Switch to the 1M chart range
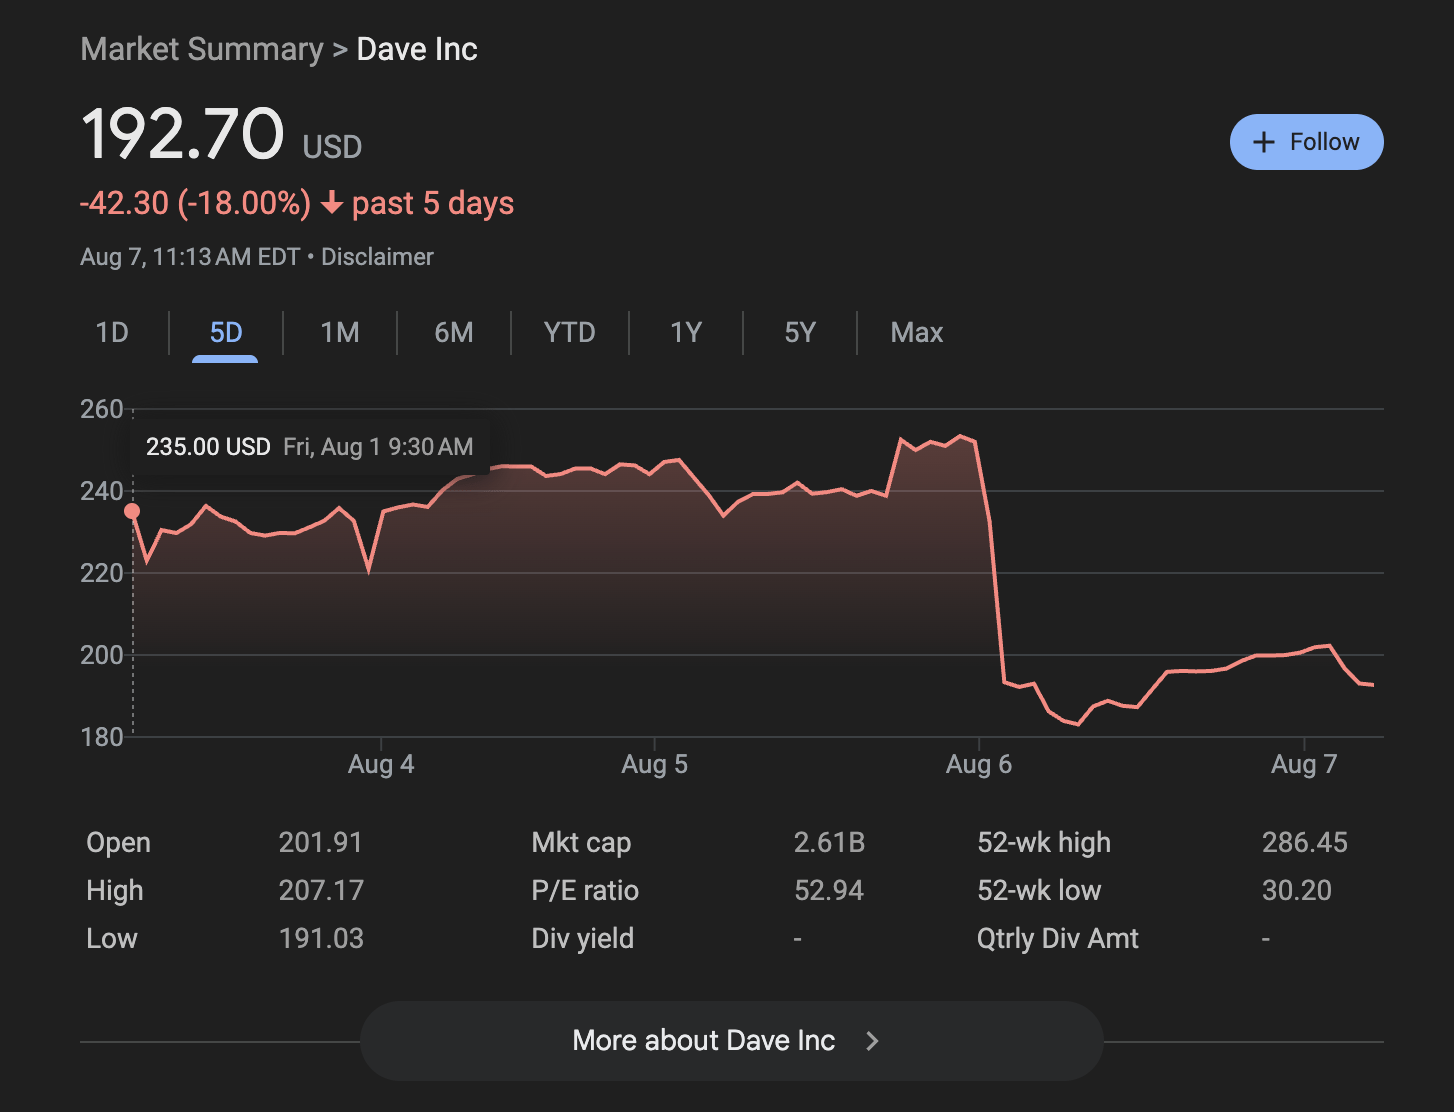This screenshot has width=1454, height=1112. click(340, 332)
